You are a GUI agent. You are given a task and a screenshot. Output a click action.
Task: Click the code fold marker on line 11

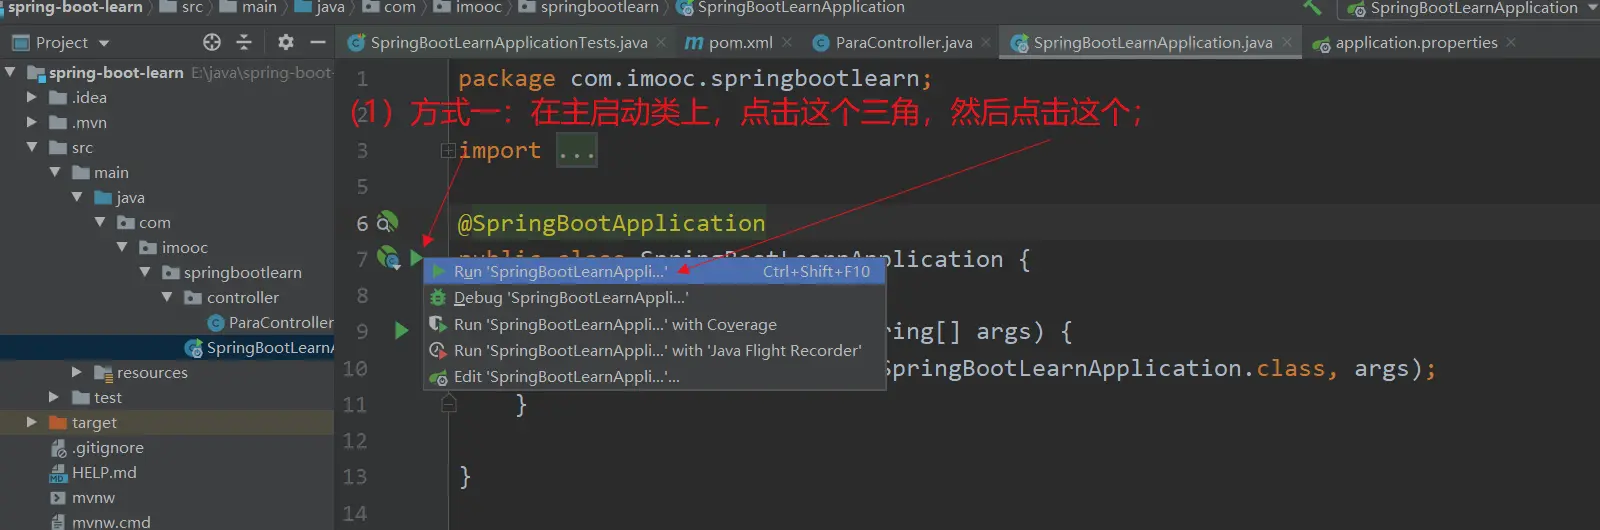pos(449,403)
